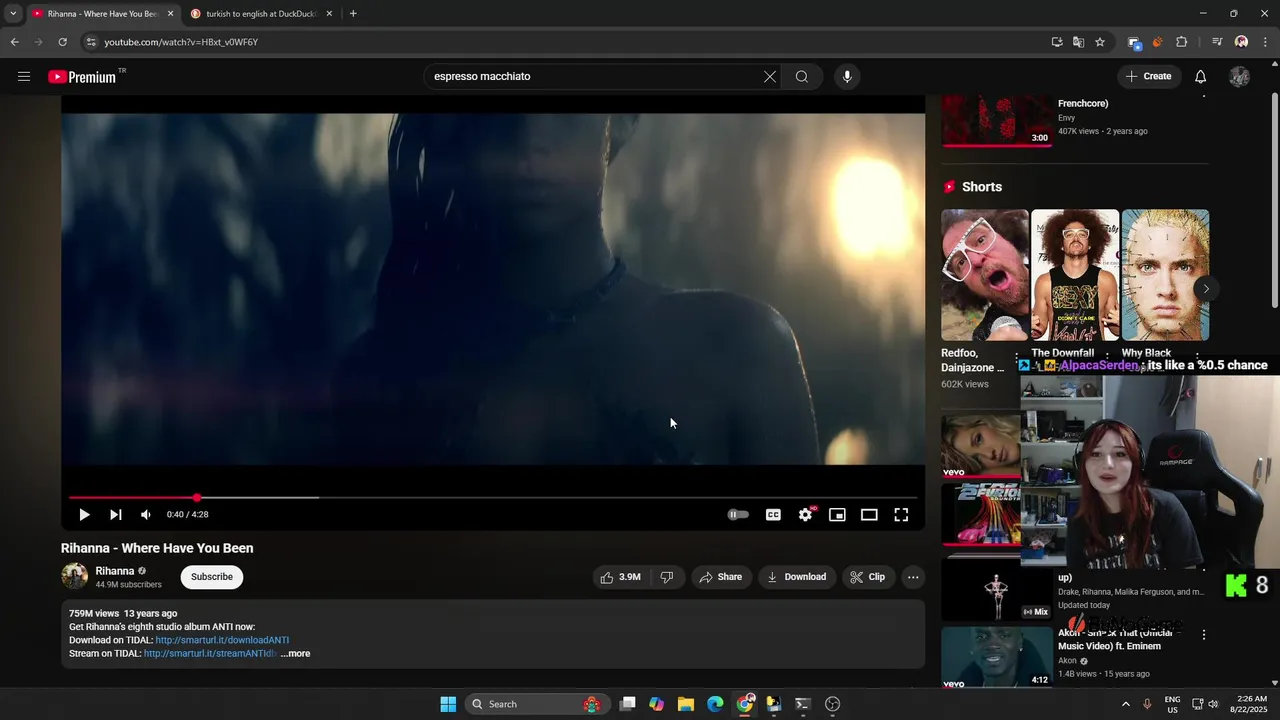
Task: Open the Windows Start menu
Action: click(x=448, y=704)
